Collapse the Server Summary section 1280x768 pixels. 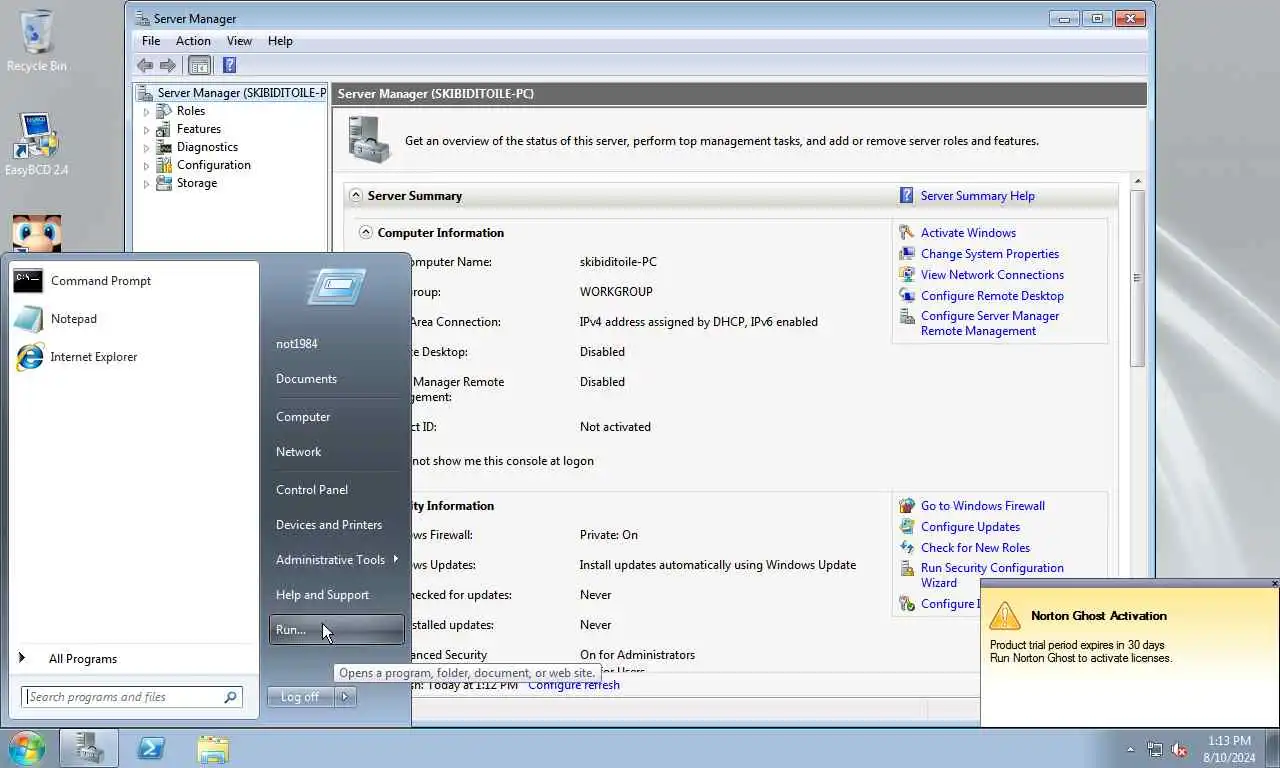355,196
